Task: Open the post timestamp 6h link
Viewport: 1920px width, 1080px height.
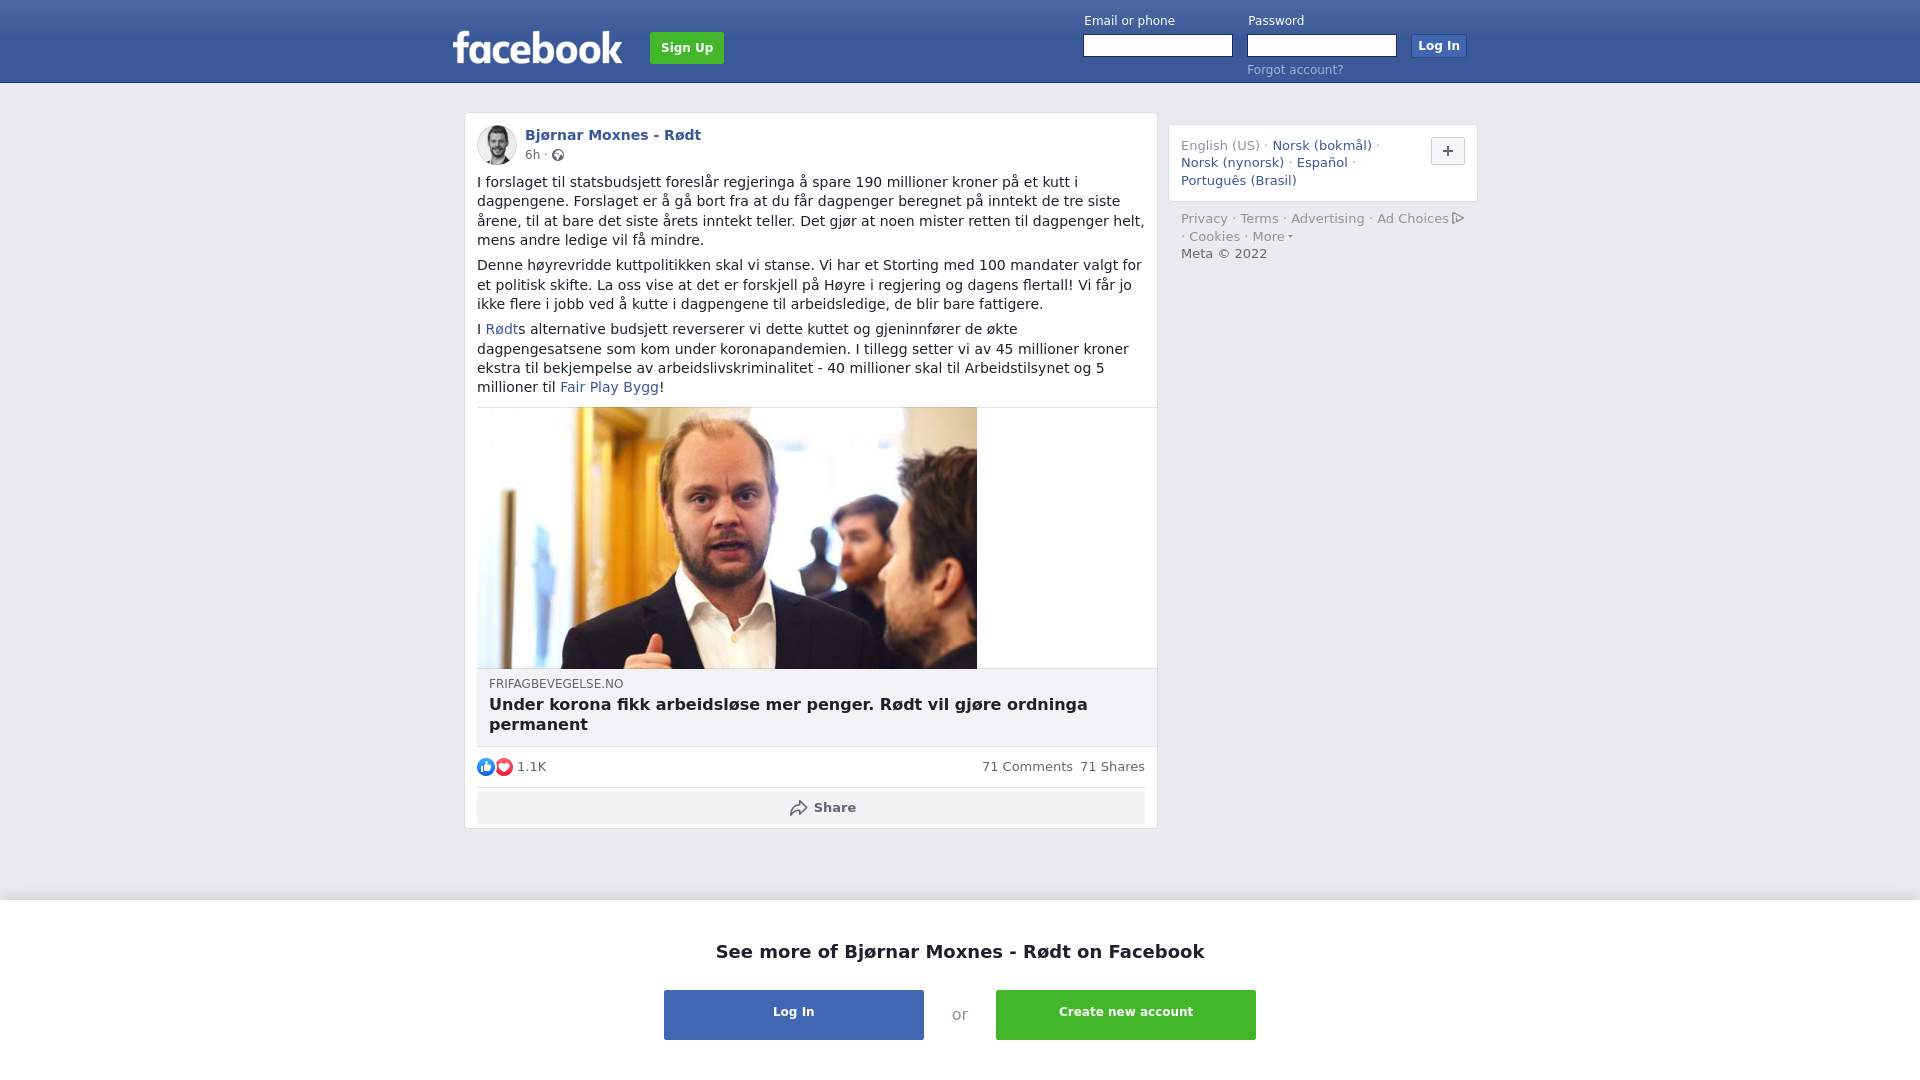Action: click(x=532, y=155)
